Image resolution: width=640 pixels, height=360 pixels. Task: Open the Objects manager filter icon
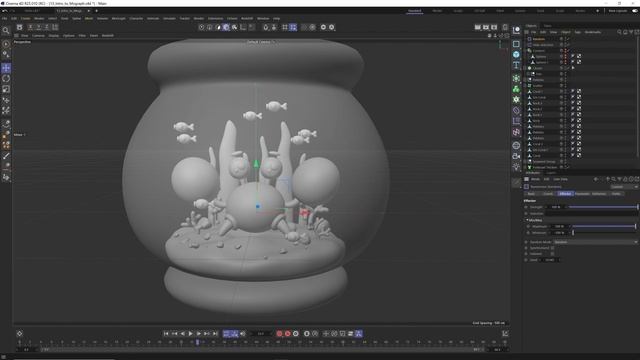pos(631,32)
